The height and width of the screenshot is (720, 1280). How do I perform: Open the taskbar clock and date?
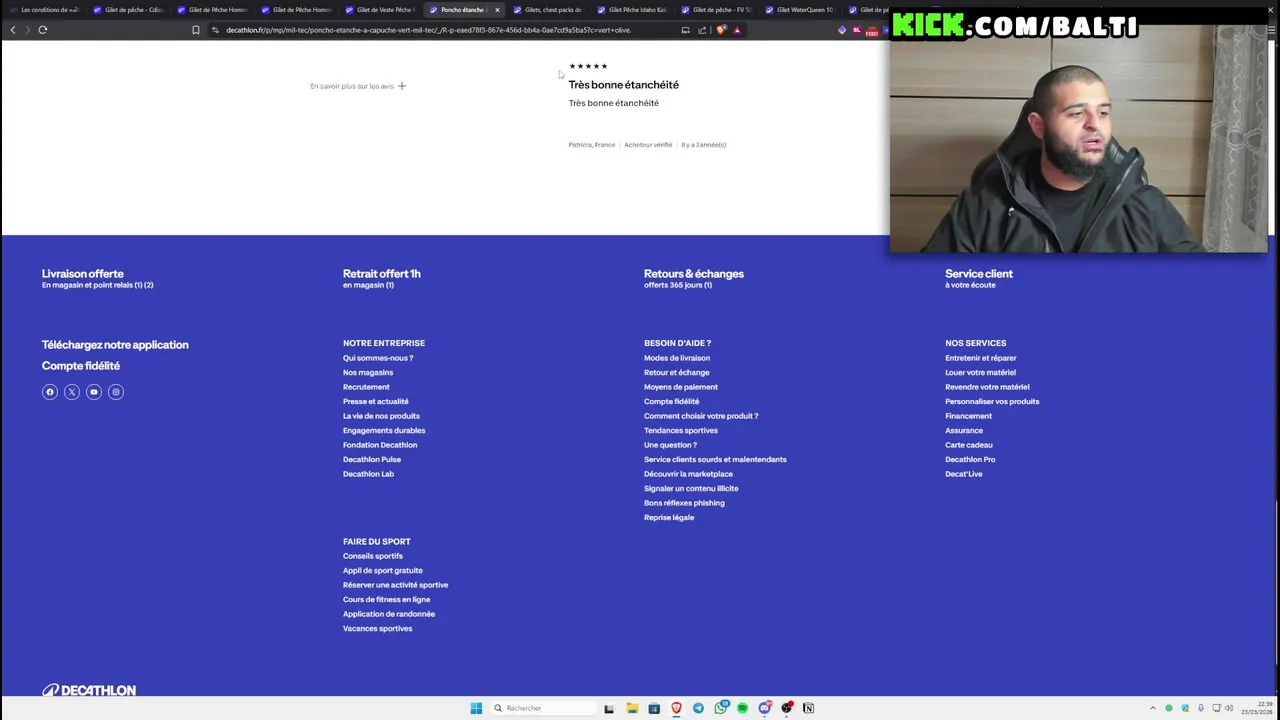1258,708
